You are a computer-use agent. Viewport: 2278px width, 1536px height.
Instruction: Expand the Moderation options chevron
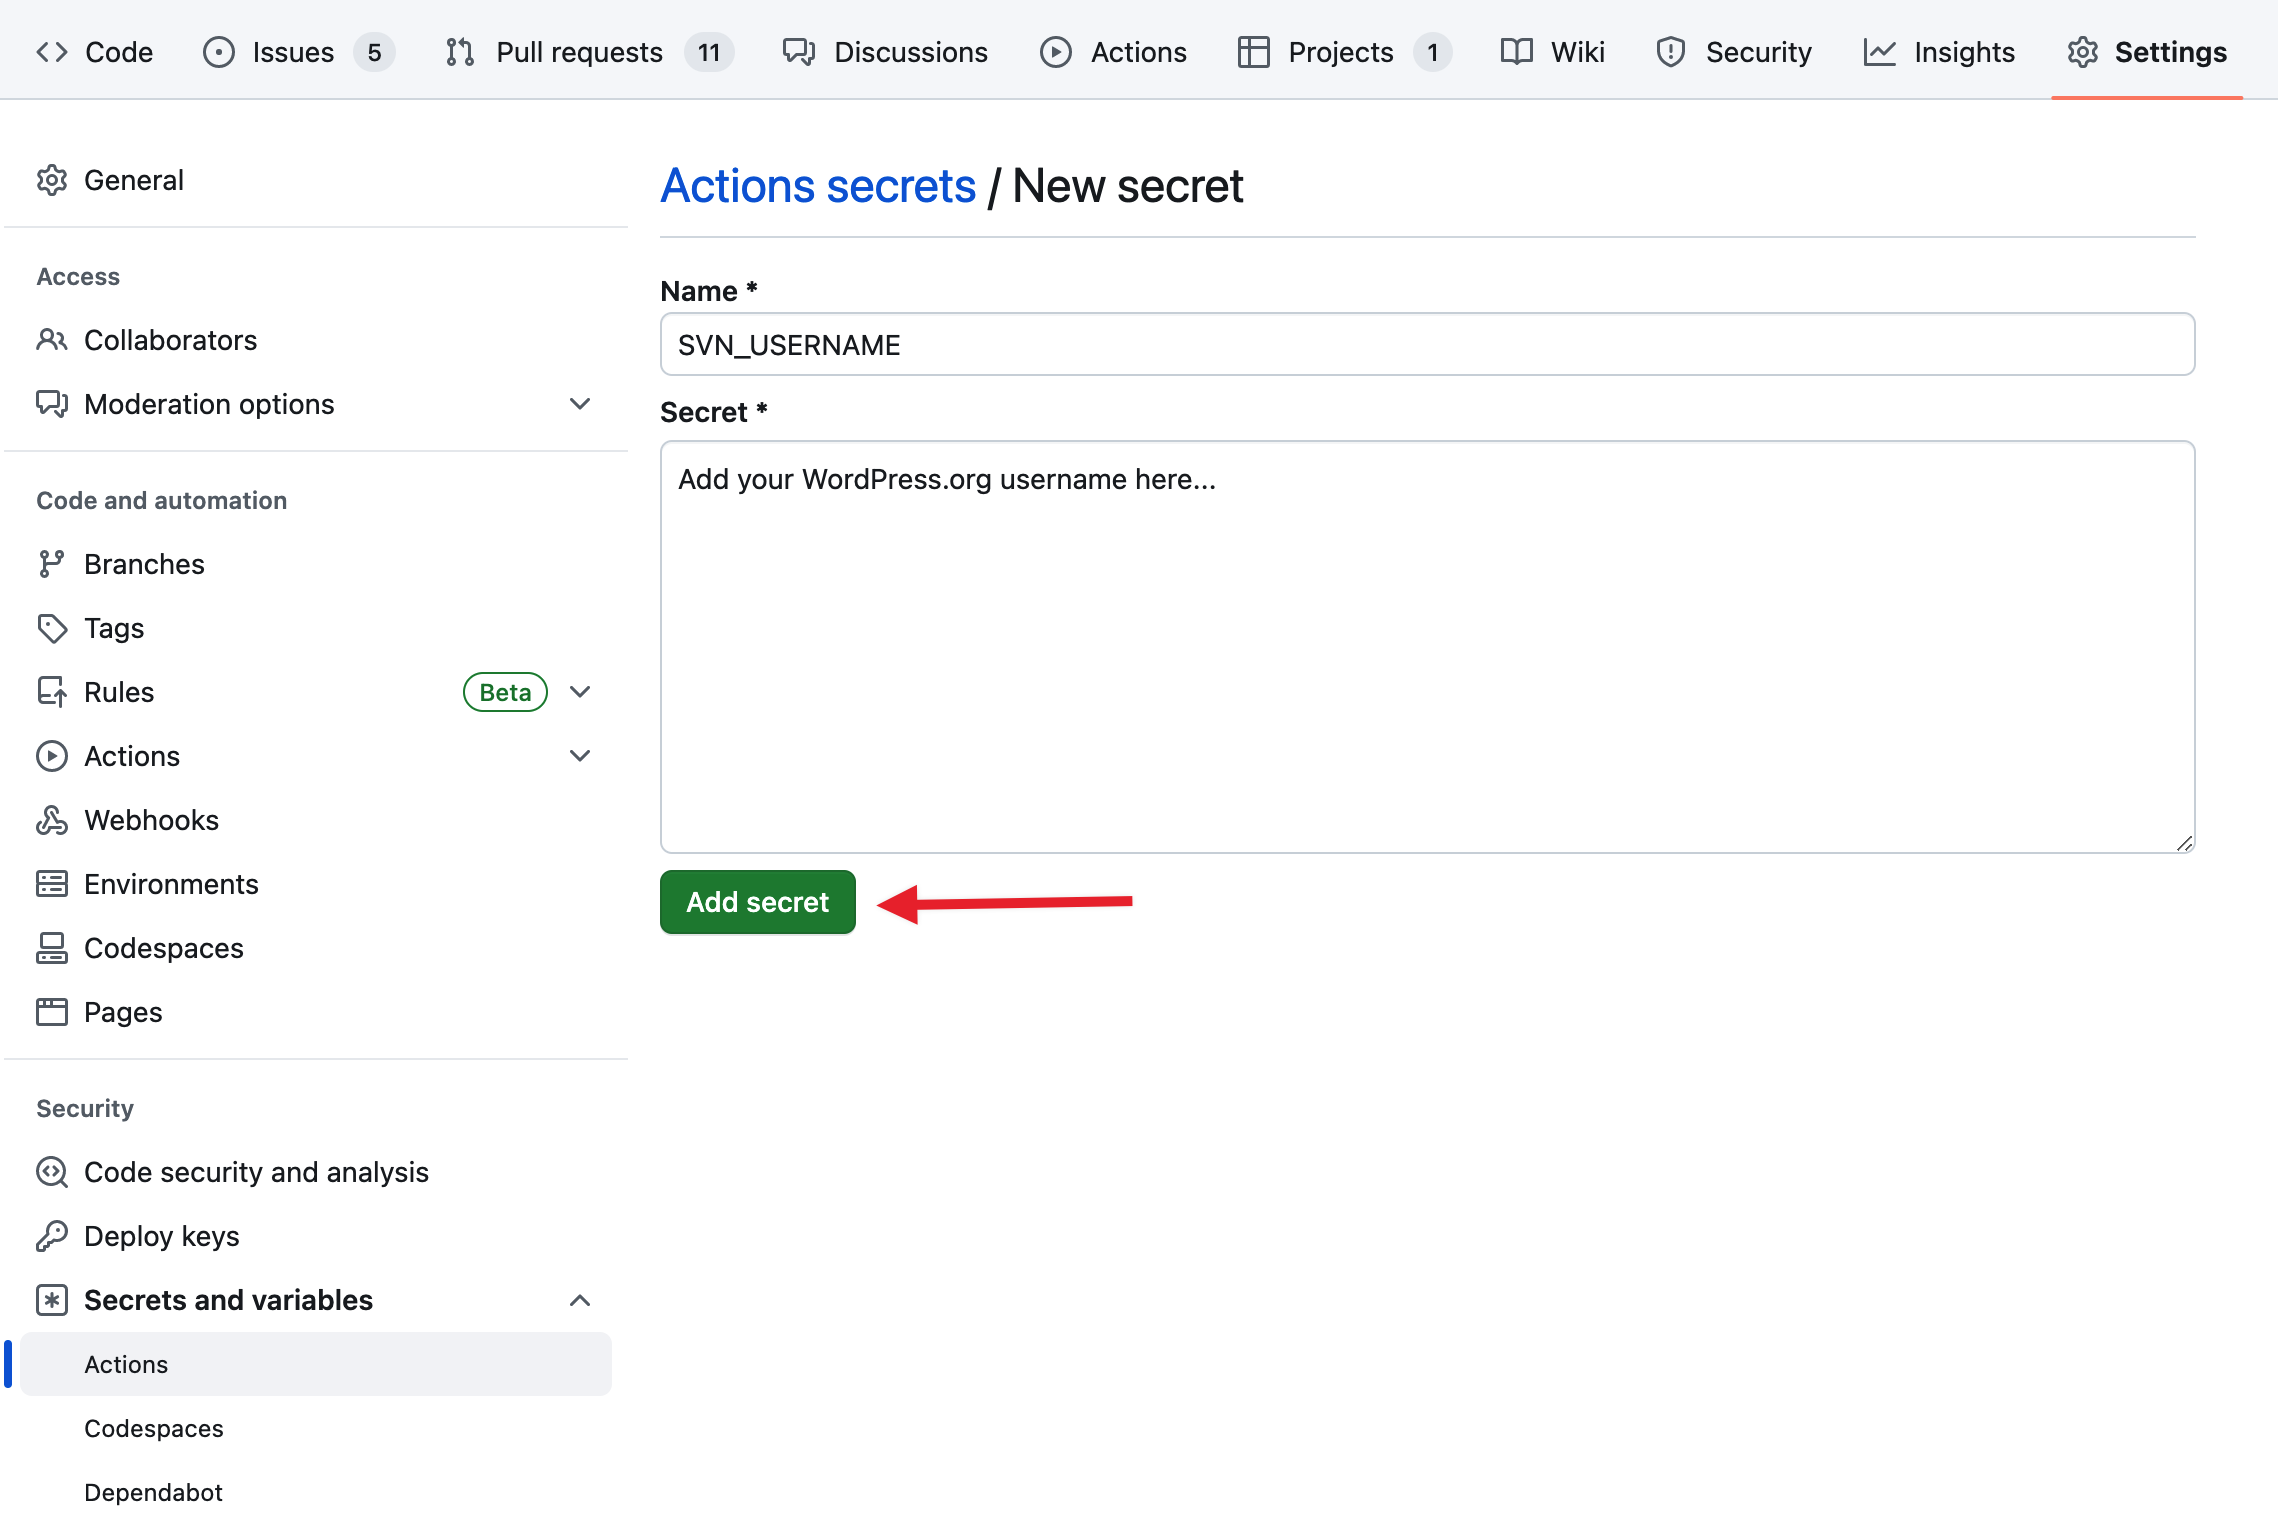pyautogui.click(x=580, y=404)
